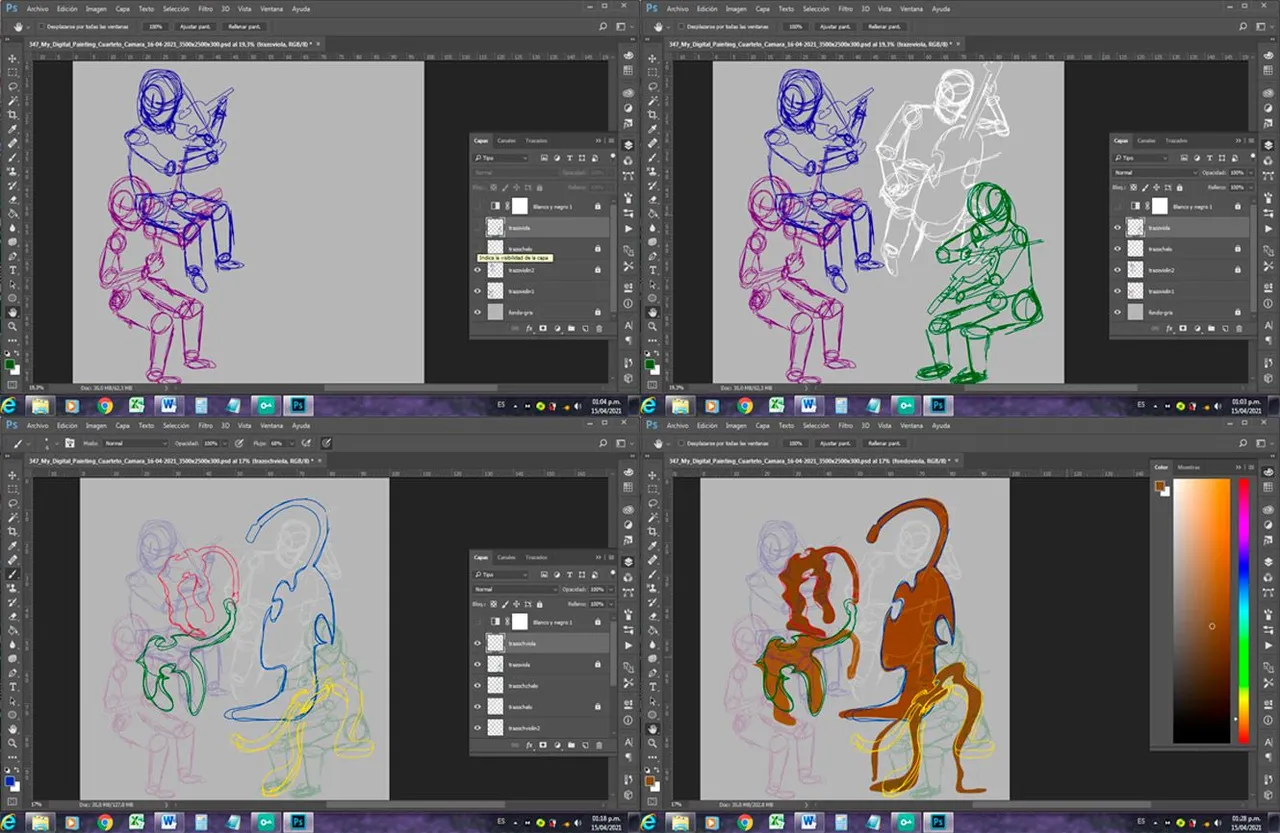Hide the trazoviola layer in top-right window
1280x833 pixels.
pos(1117,227)
